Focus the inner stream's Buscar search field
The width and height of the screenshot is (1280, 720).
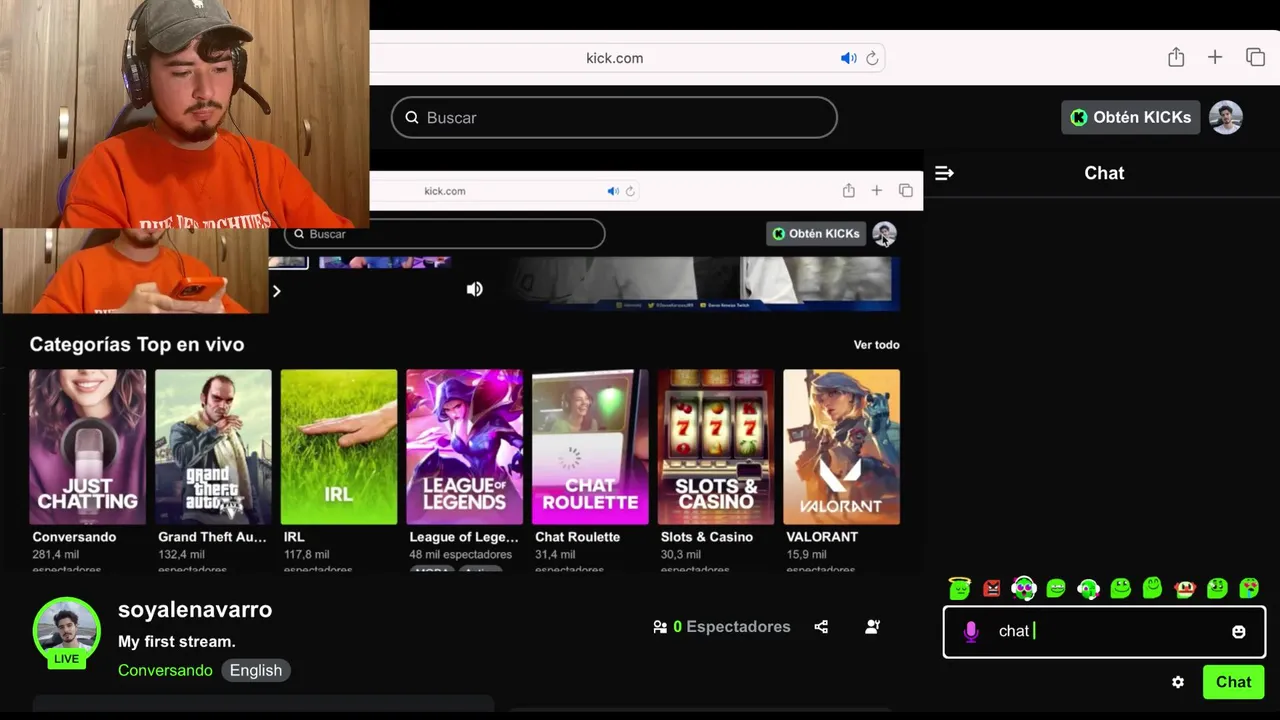click(445, 234)
